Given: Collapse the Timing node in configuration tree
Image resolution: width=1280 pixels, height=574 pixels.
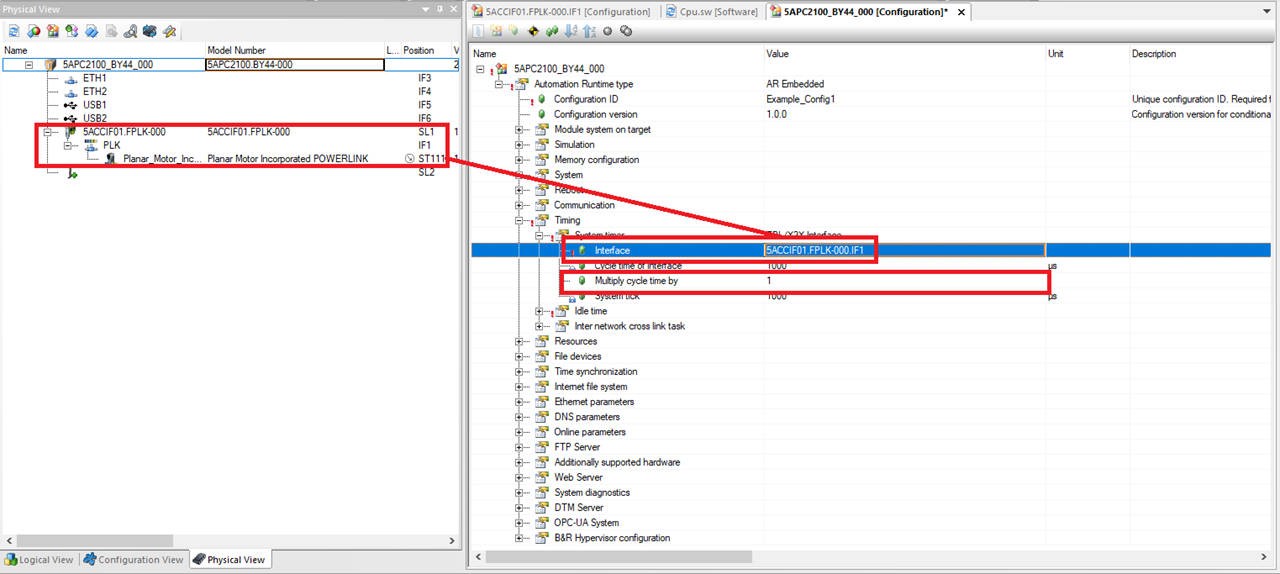Looking at the screenshot, I should point(519,221).
